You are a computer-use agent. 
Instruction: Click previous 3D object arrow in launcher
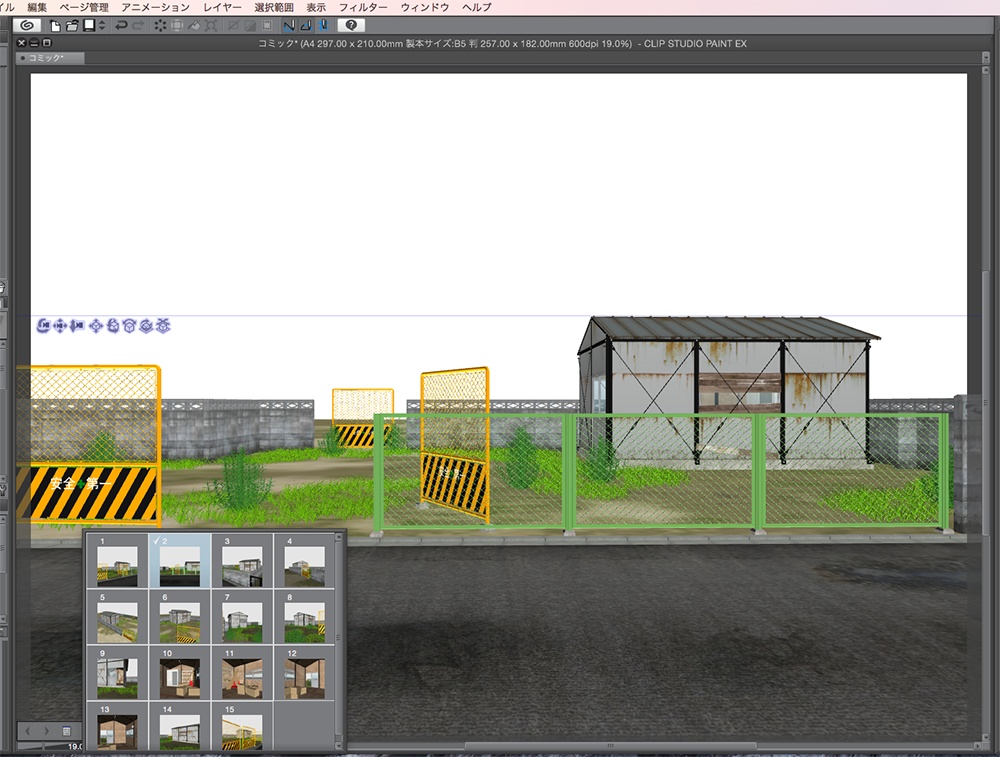coord(28,731)
